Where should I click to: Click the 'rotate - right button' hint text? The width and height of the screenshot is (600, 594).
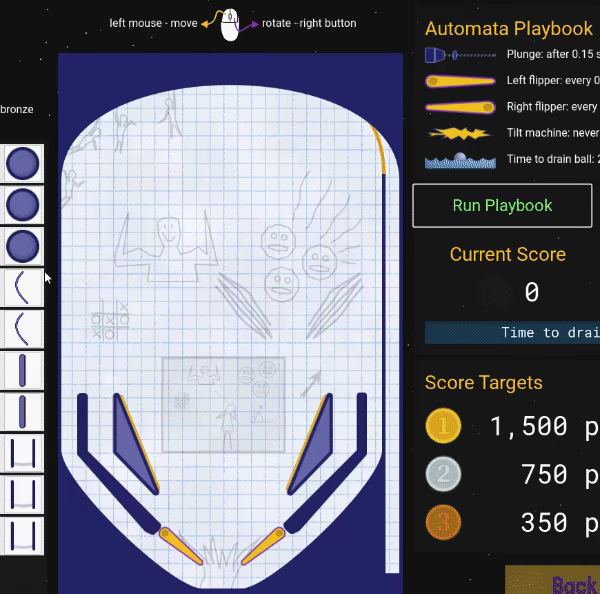point(309,23)
